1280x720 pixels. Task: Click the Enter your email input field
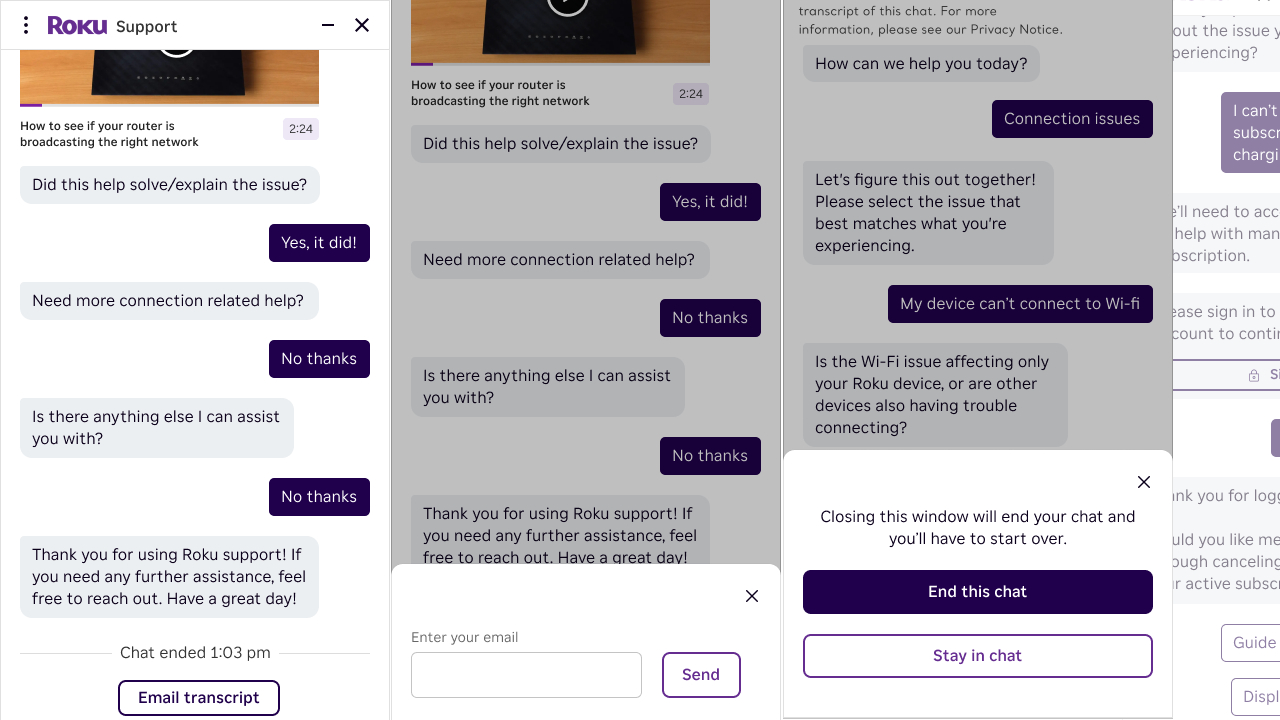[x=526, y=675]
